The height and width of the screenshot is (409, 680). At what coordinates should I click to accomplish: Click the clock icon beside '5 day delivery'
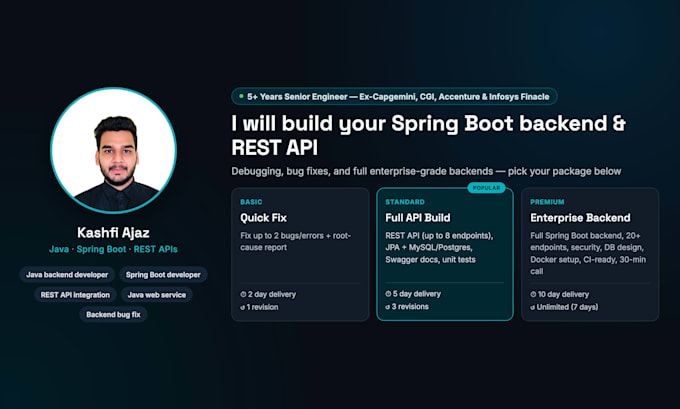(388, 294)
